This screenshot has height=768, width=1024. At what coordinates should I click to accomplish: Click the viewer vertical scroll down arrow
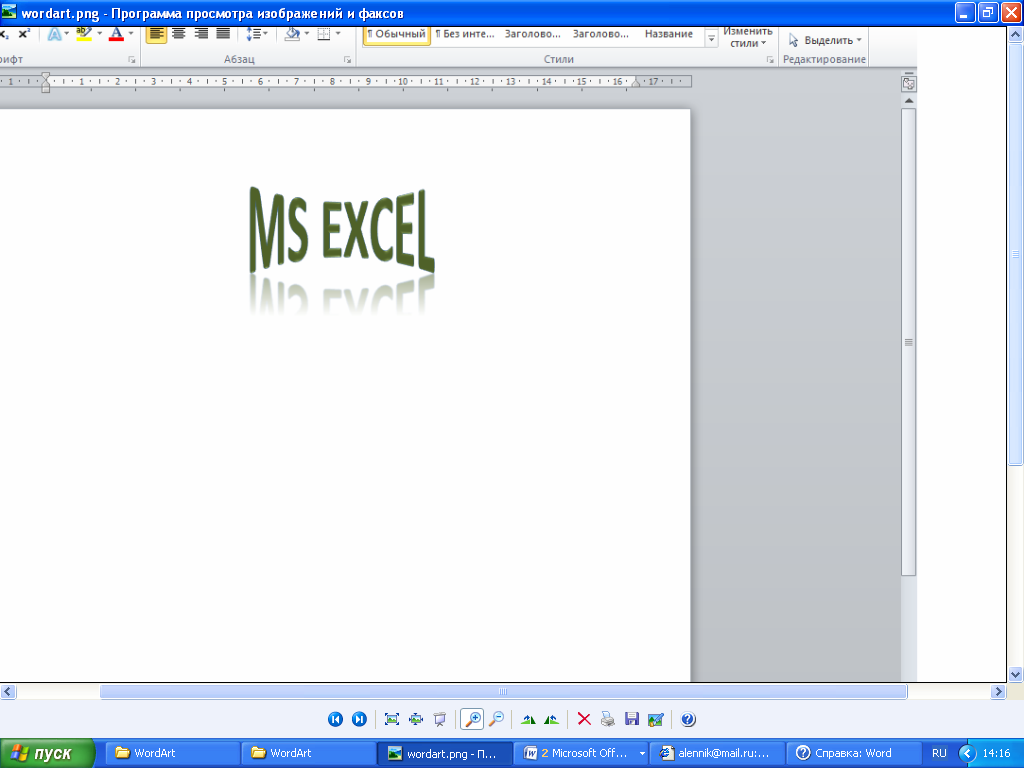[1016, 675]
